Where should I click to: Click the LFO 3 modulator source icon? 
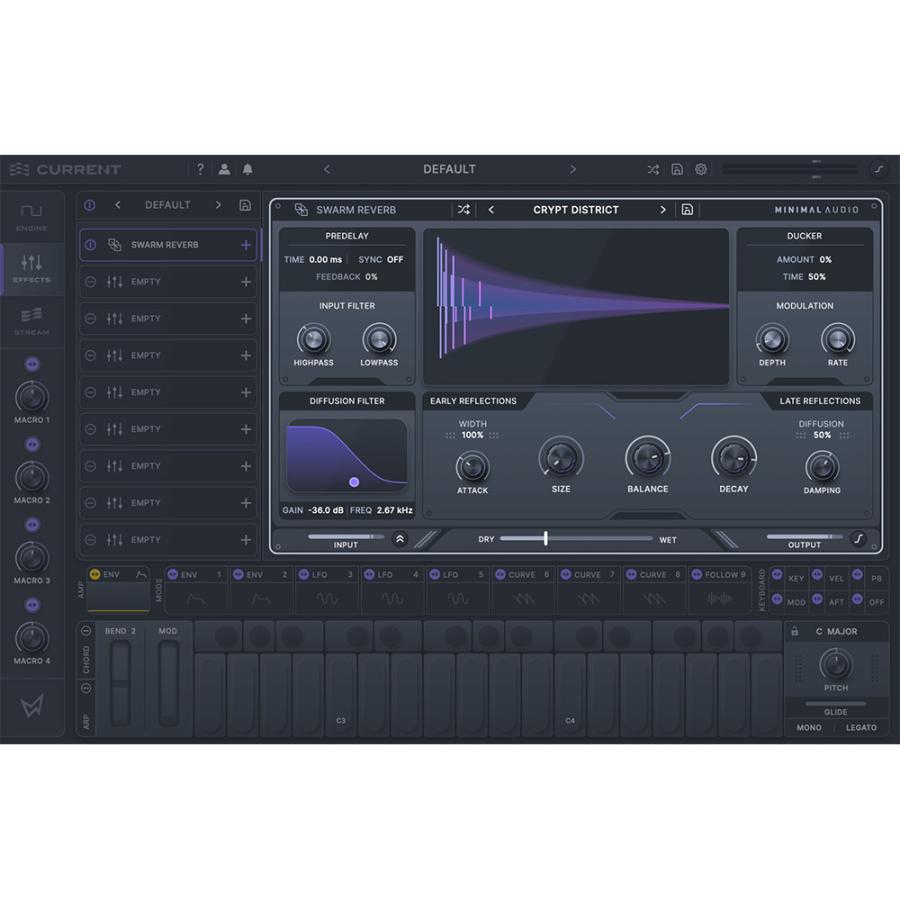(304, 575)
